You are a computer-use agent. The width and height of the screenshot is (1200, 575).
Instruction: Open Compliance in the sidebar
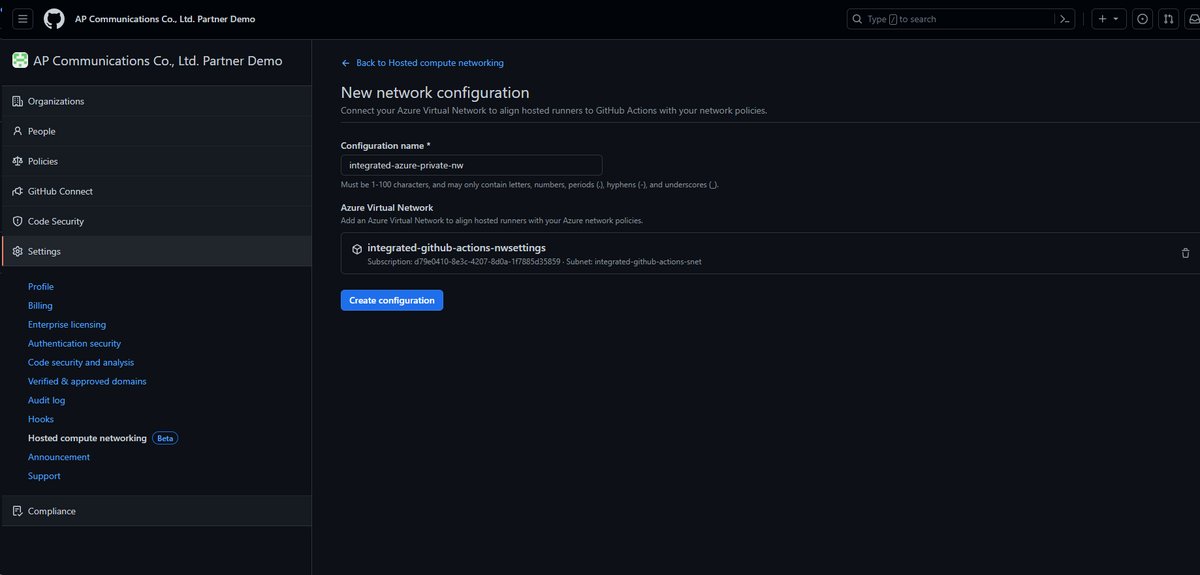[156, 511]
